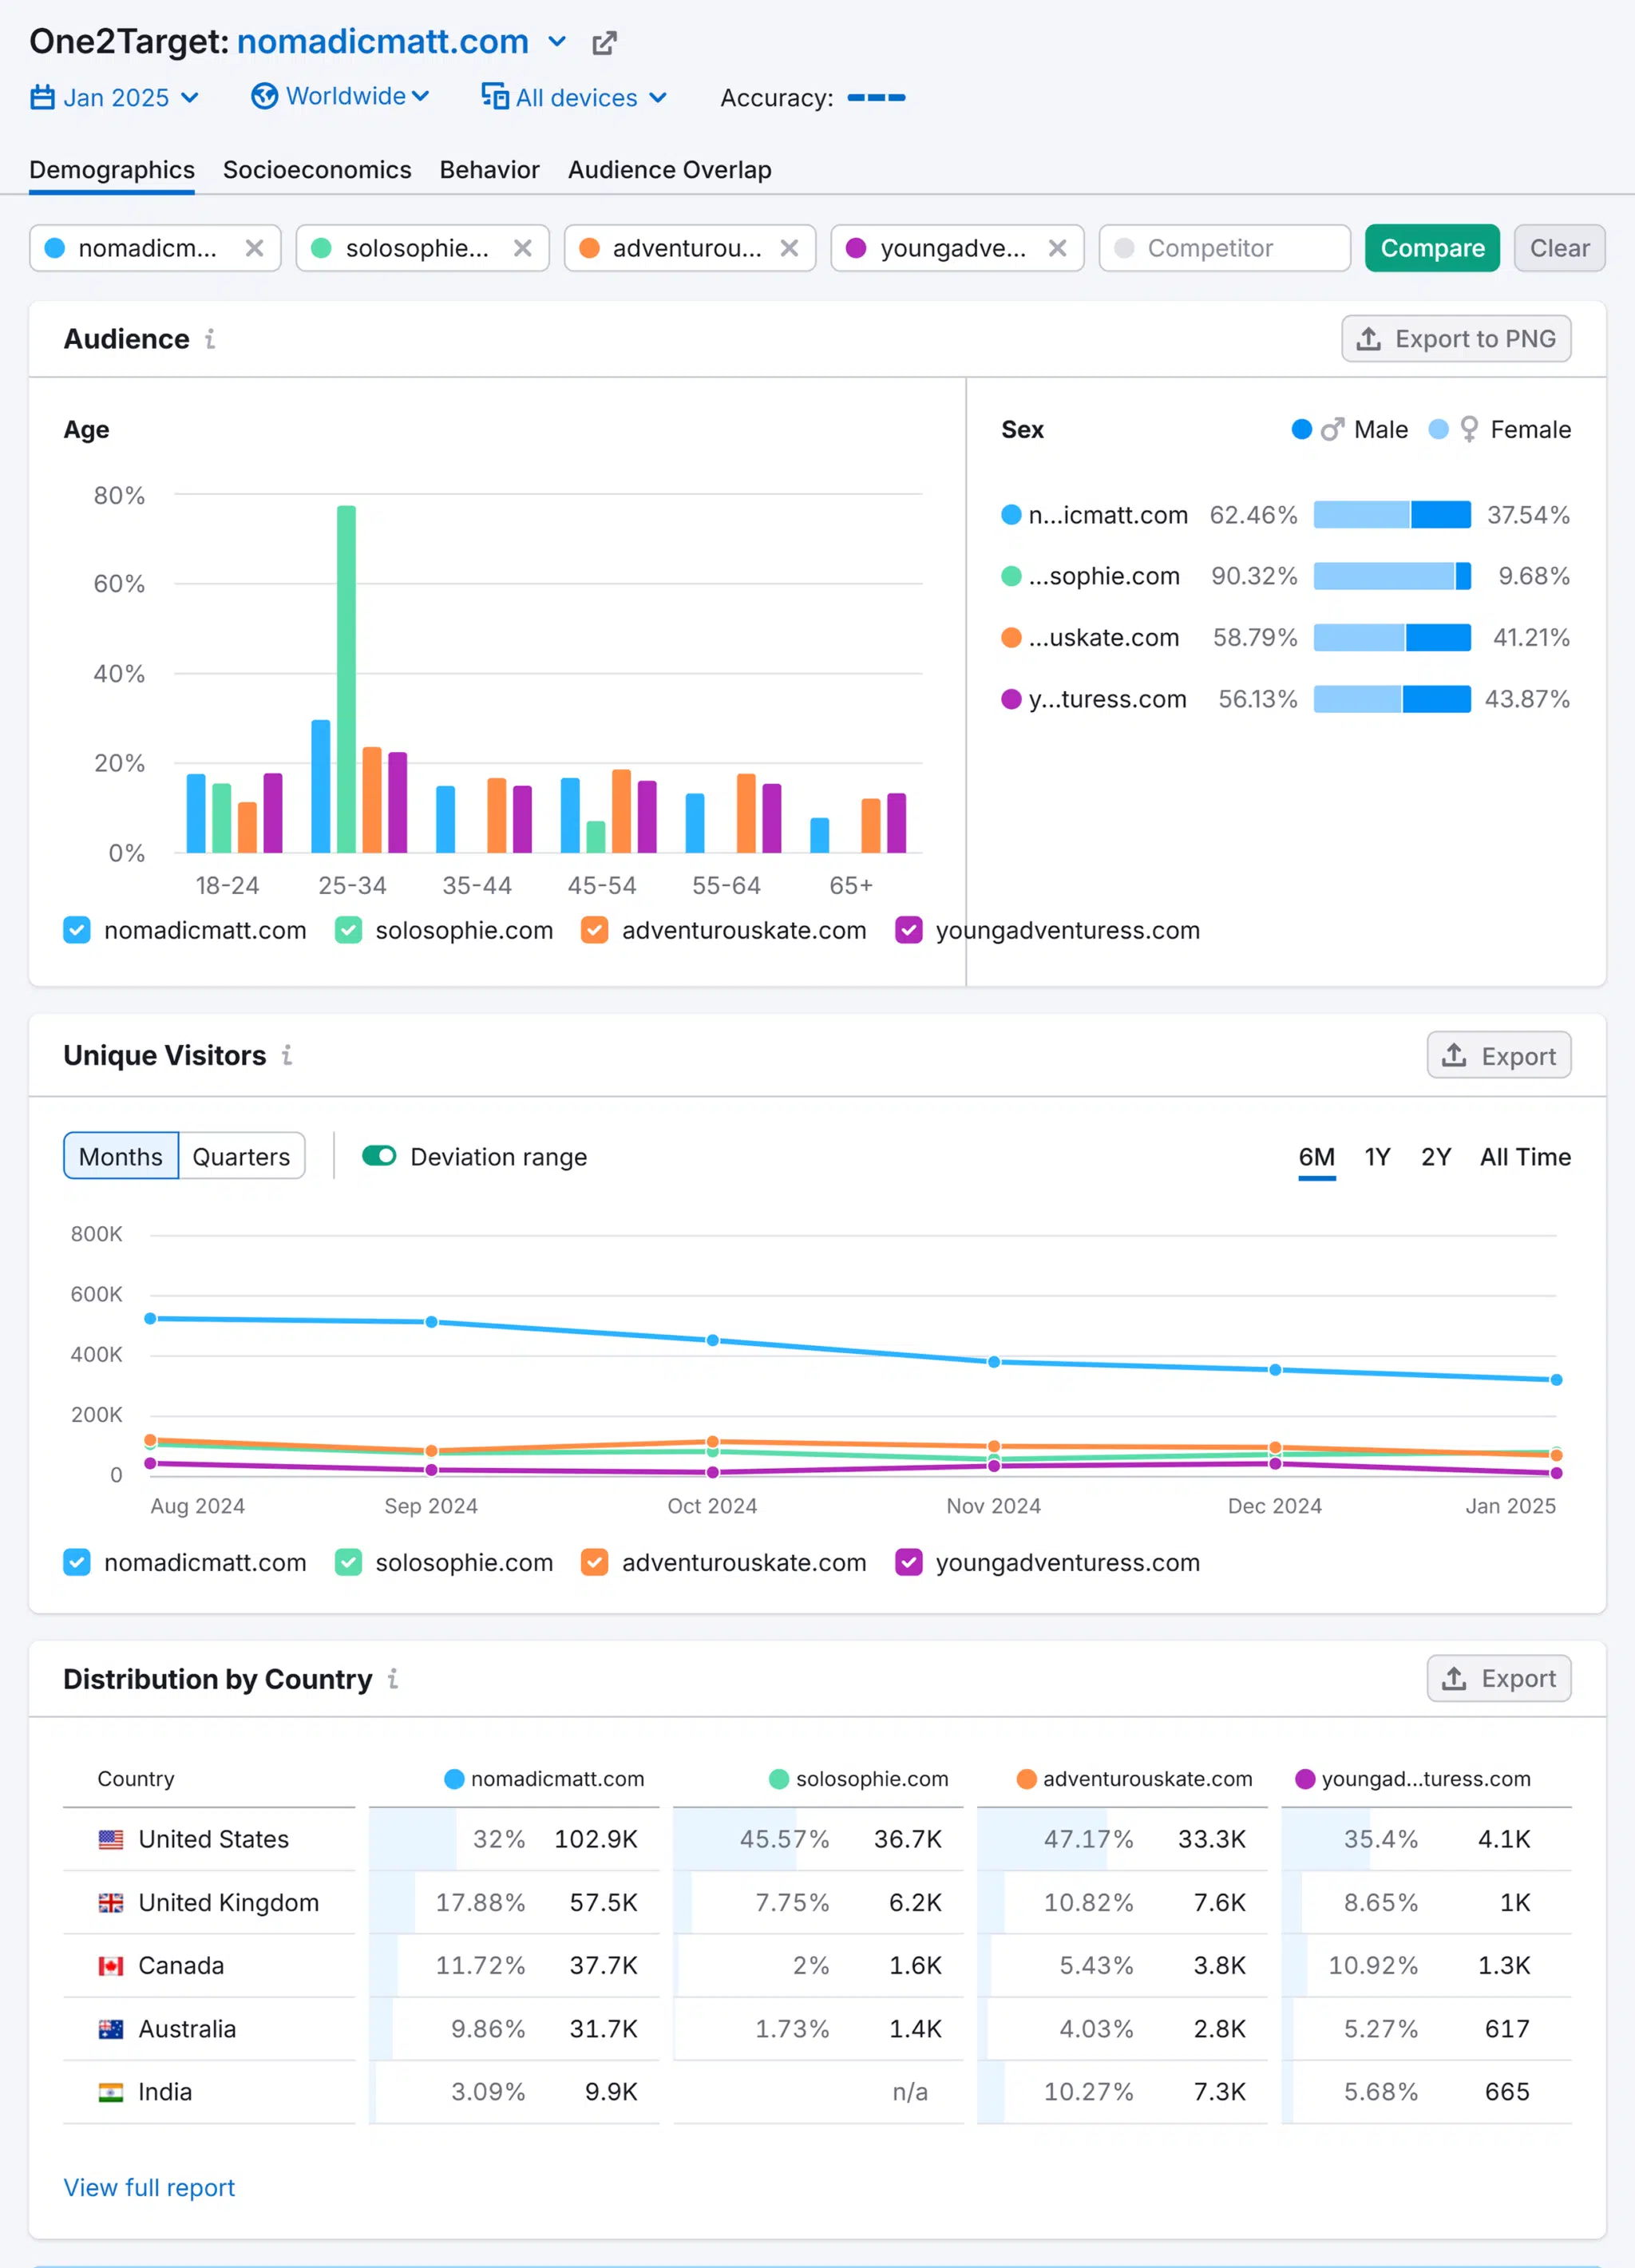This screenshot has height=2268, width=1635.
Task: Select the 6M time range
Action: (x=1317, y=1157)
